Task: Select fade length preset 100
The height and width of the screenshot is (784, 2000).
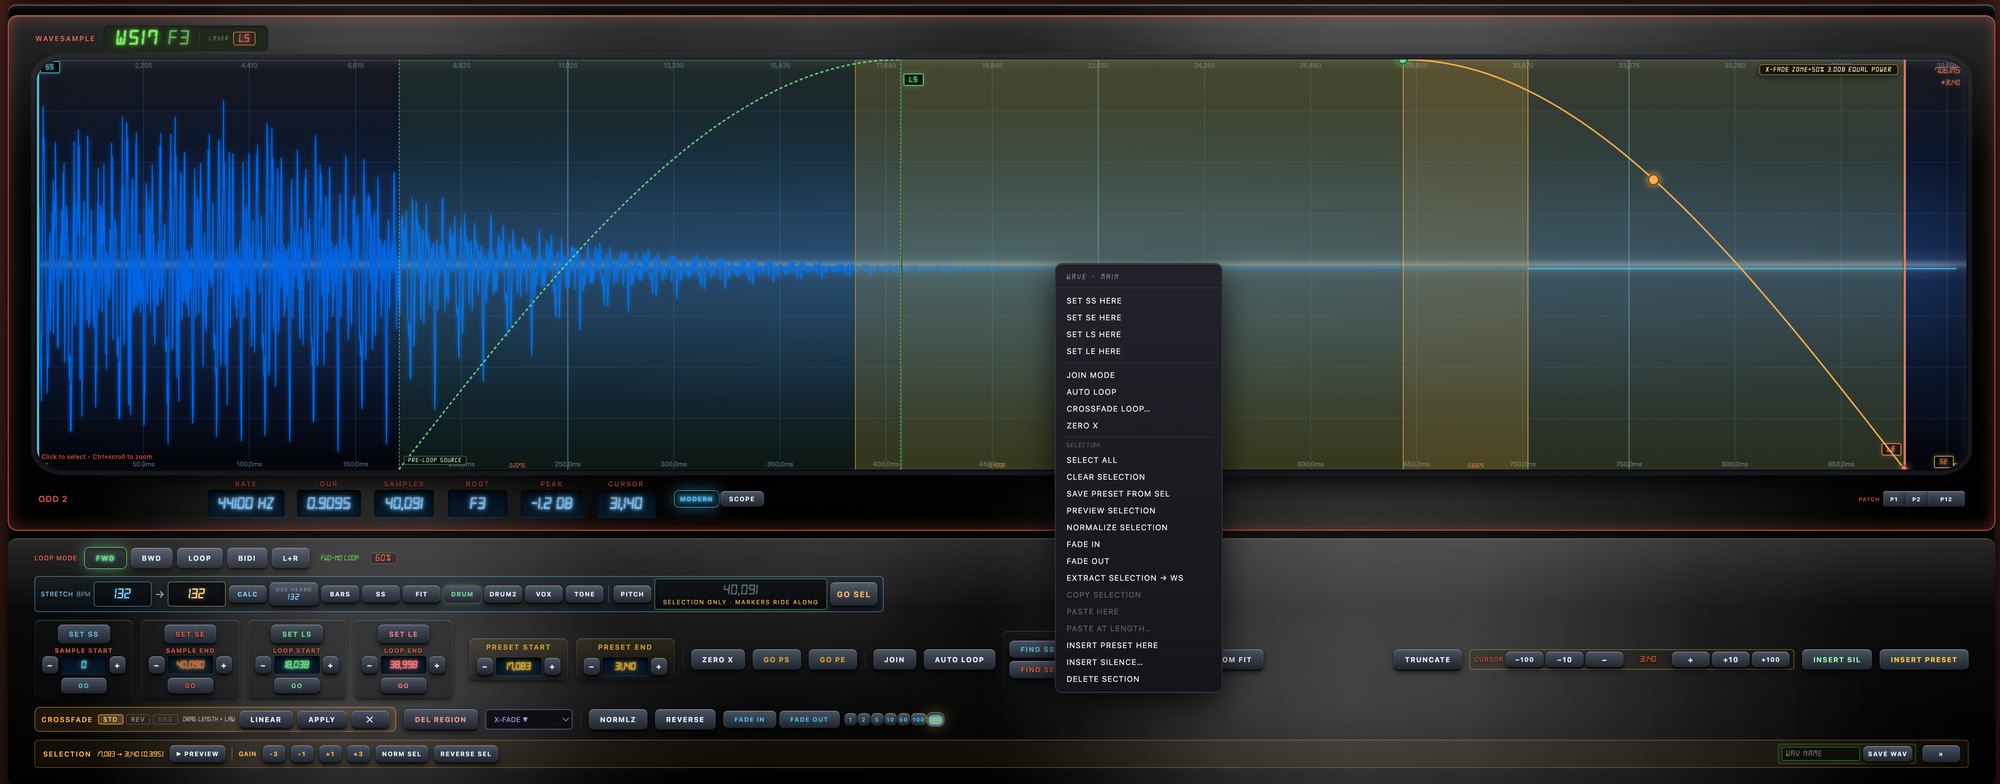Action: tap(918, 719)
